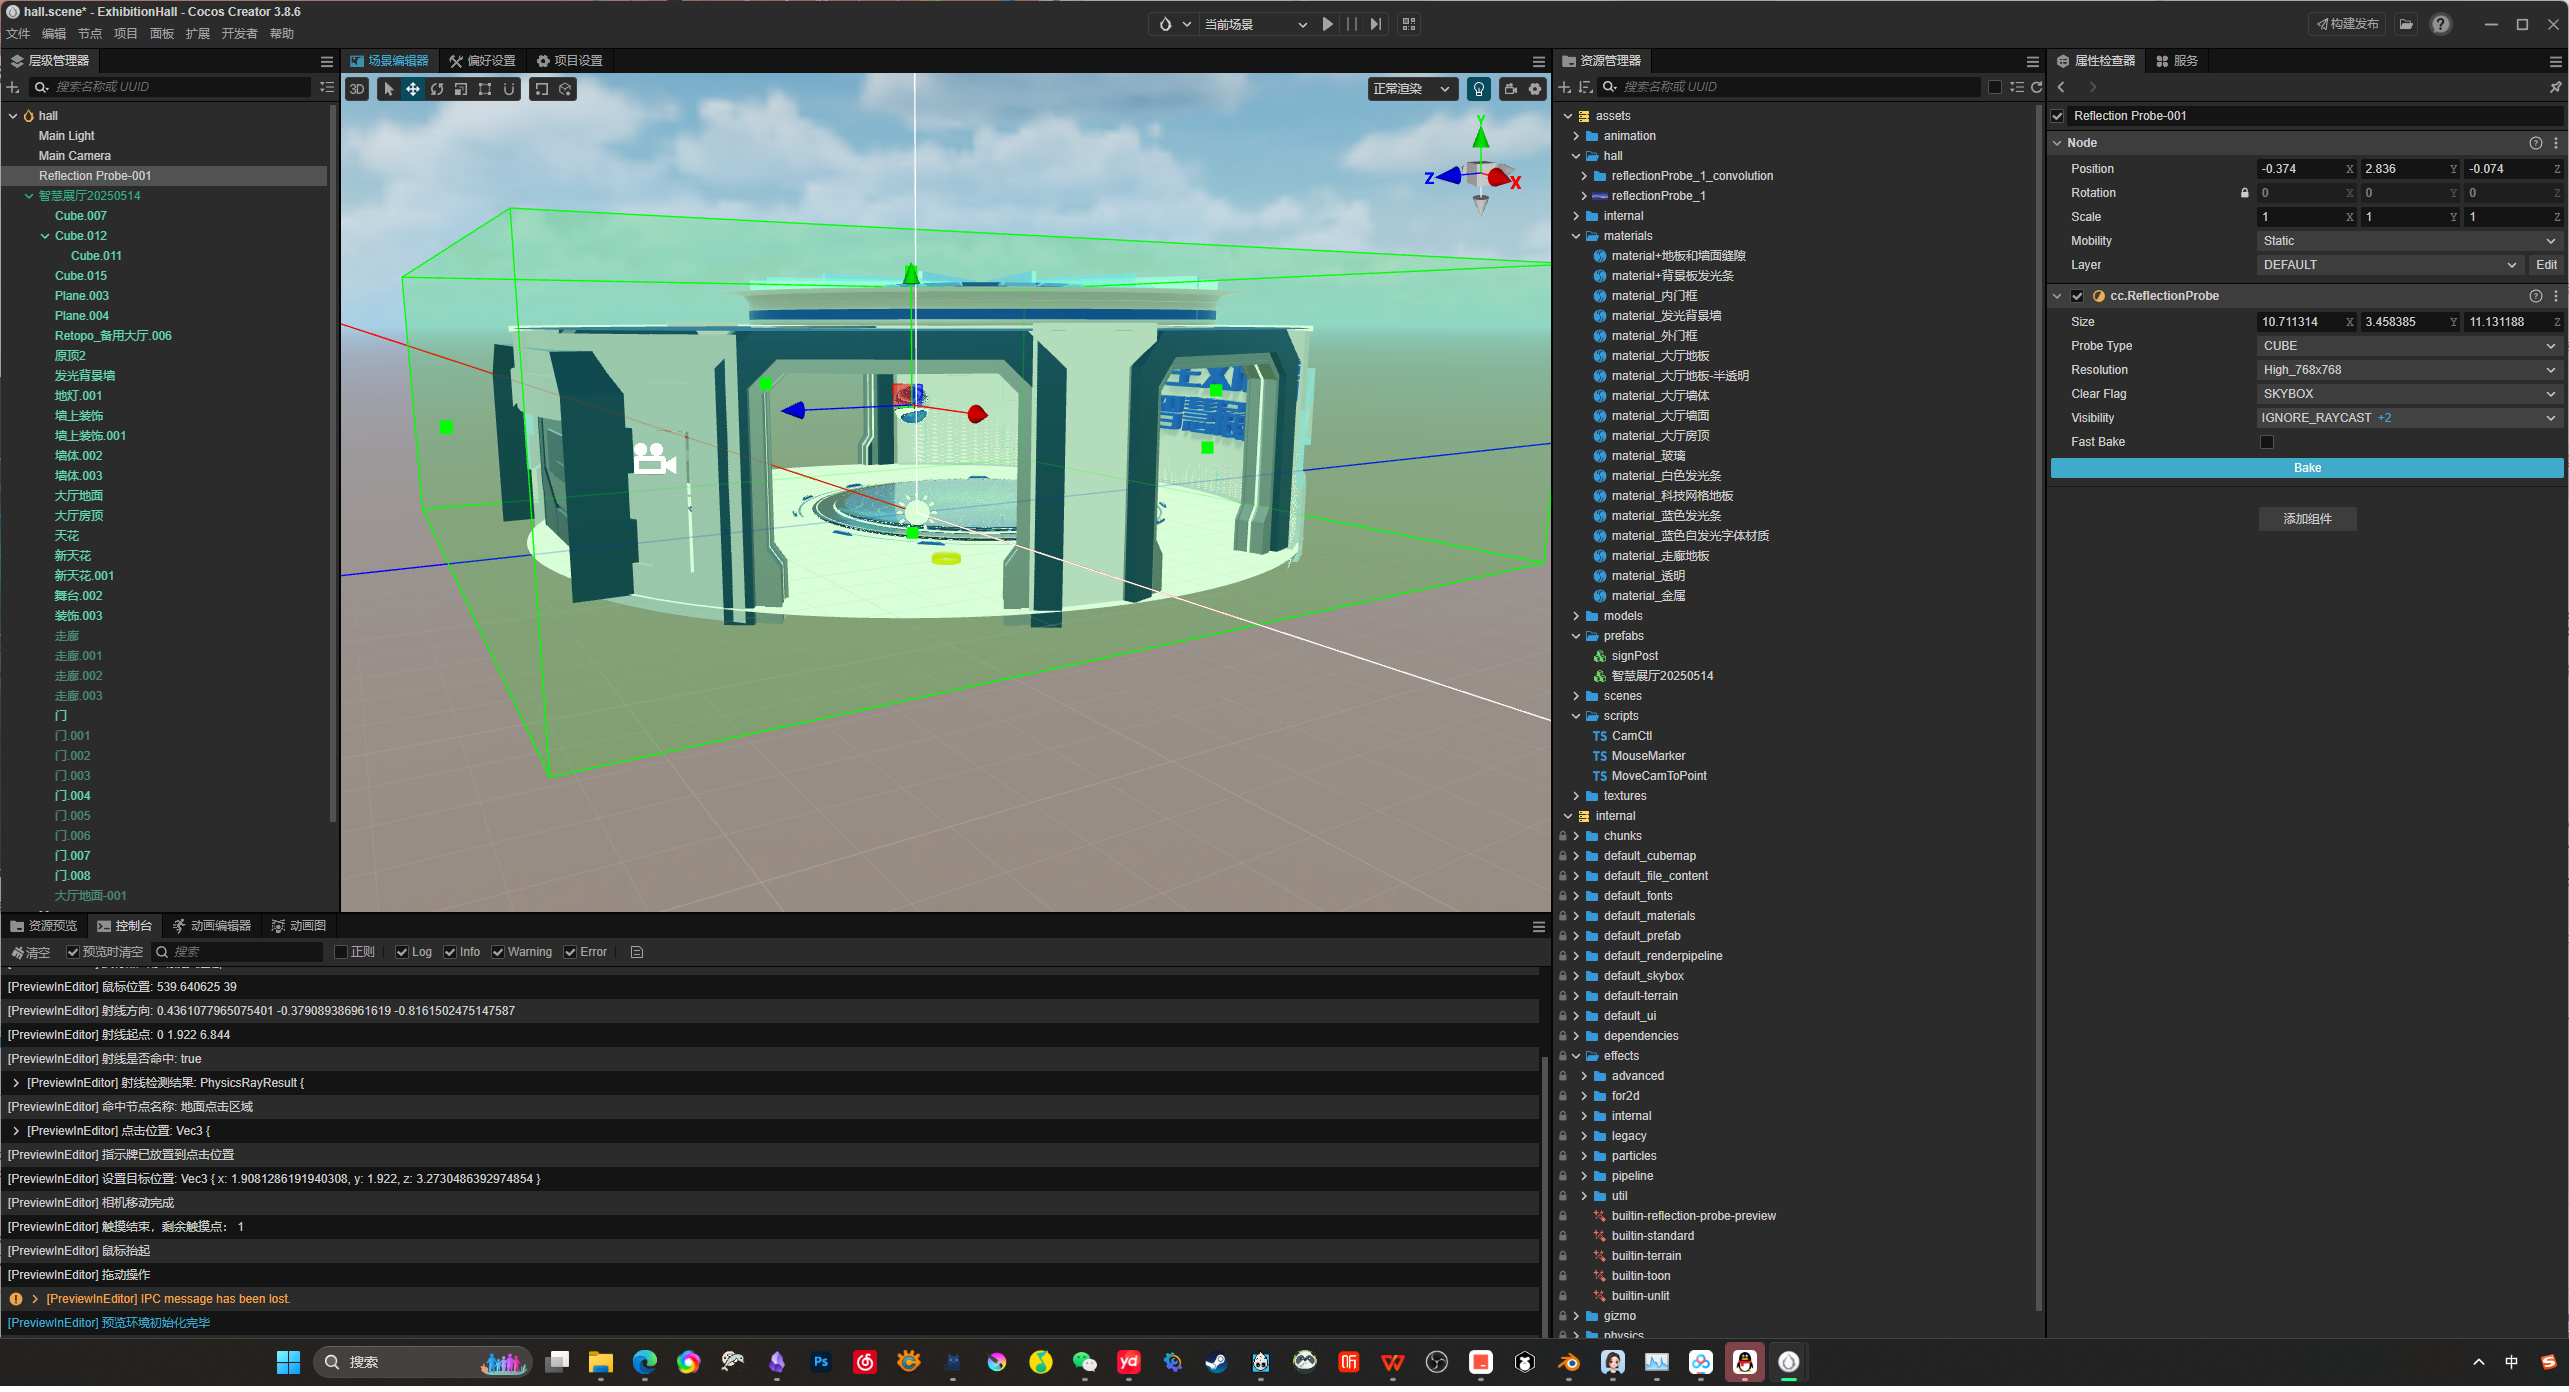Toggle the Fast Bake checkbox
The image size is (2569, 1392).
2267,442
